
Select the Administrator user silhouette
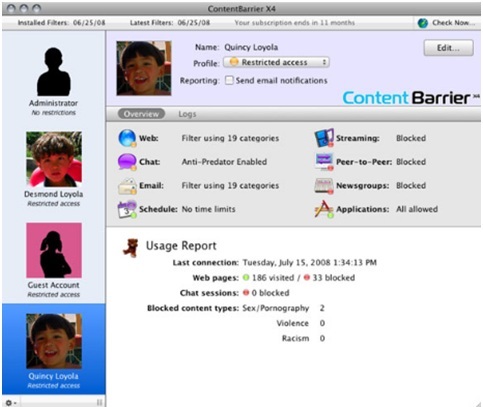point(54,72)
